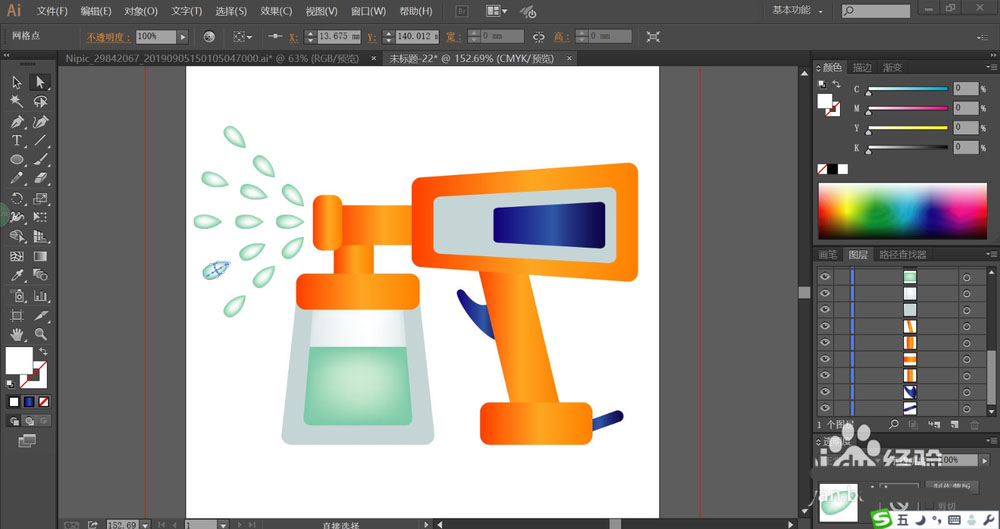Click Locate Object magnifier in Layers panel
Screen dimensions: 1000x529
893,424
